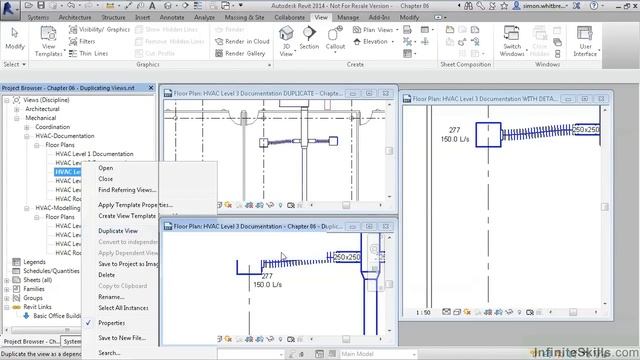Open the Plan Views dropdown arrow
This screenshot has width=640, height=360.
[397, 30]
